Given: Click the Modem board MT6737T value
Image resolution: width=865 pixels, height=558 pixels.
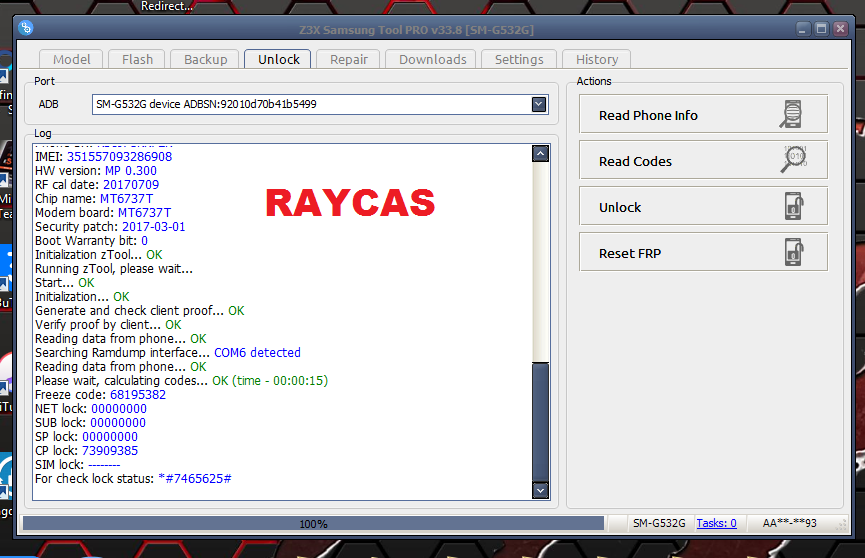Looking at the screenshot, I should 145,213.
